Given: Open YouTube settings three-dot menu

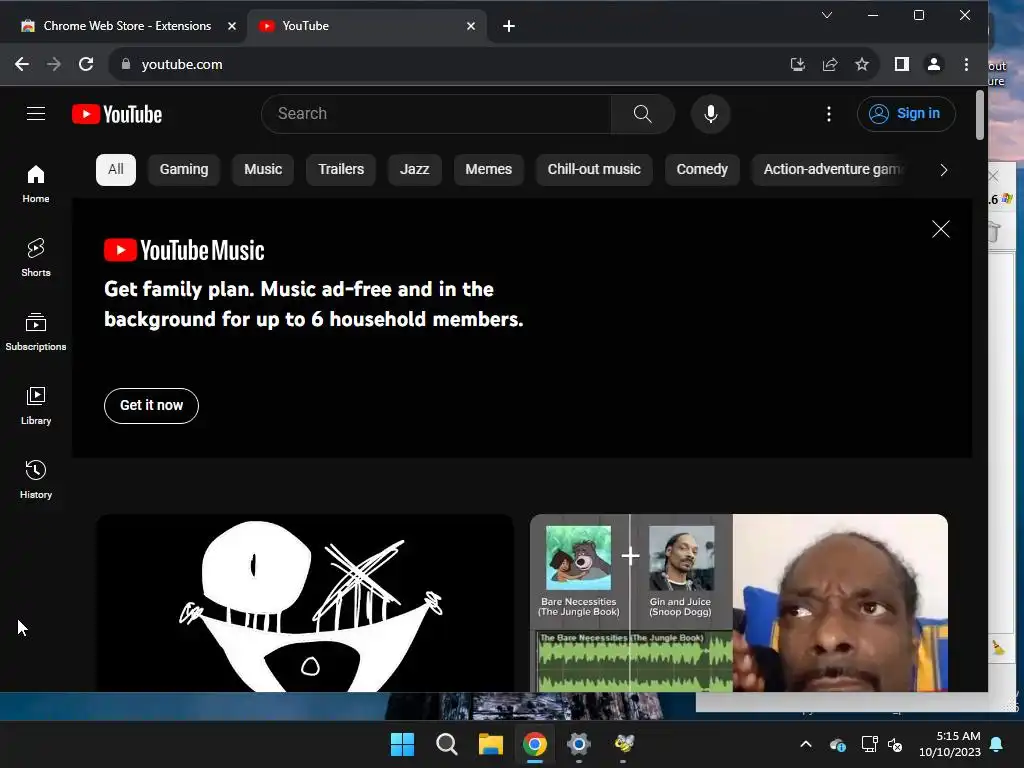Looking at the screenshot, I should [x=829, y=114].
